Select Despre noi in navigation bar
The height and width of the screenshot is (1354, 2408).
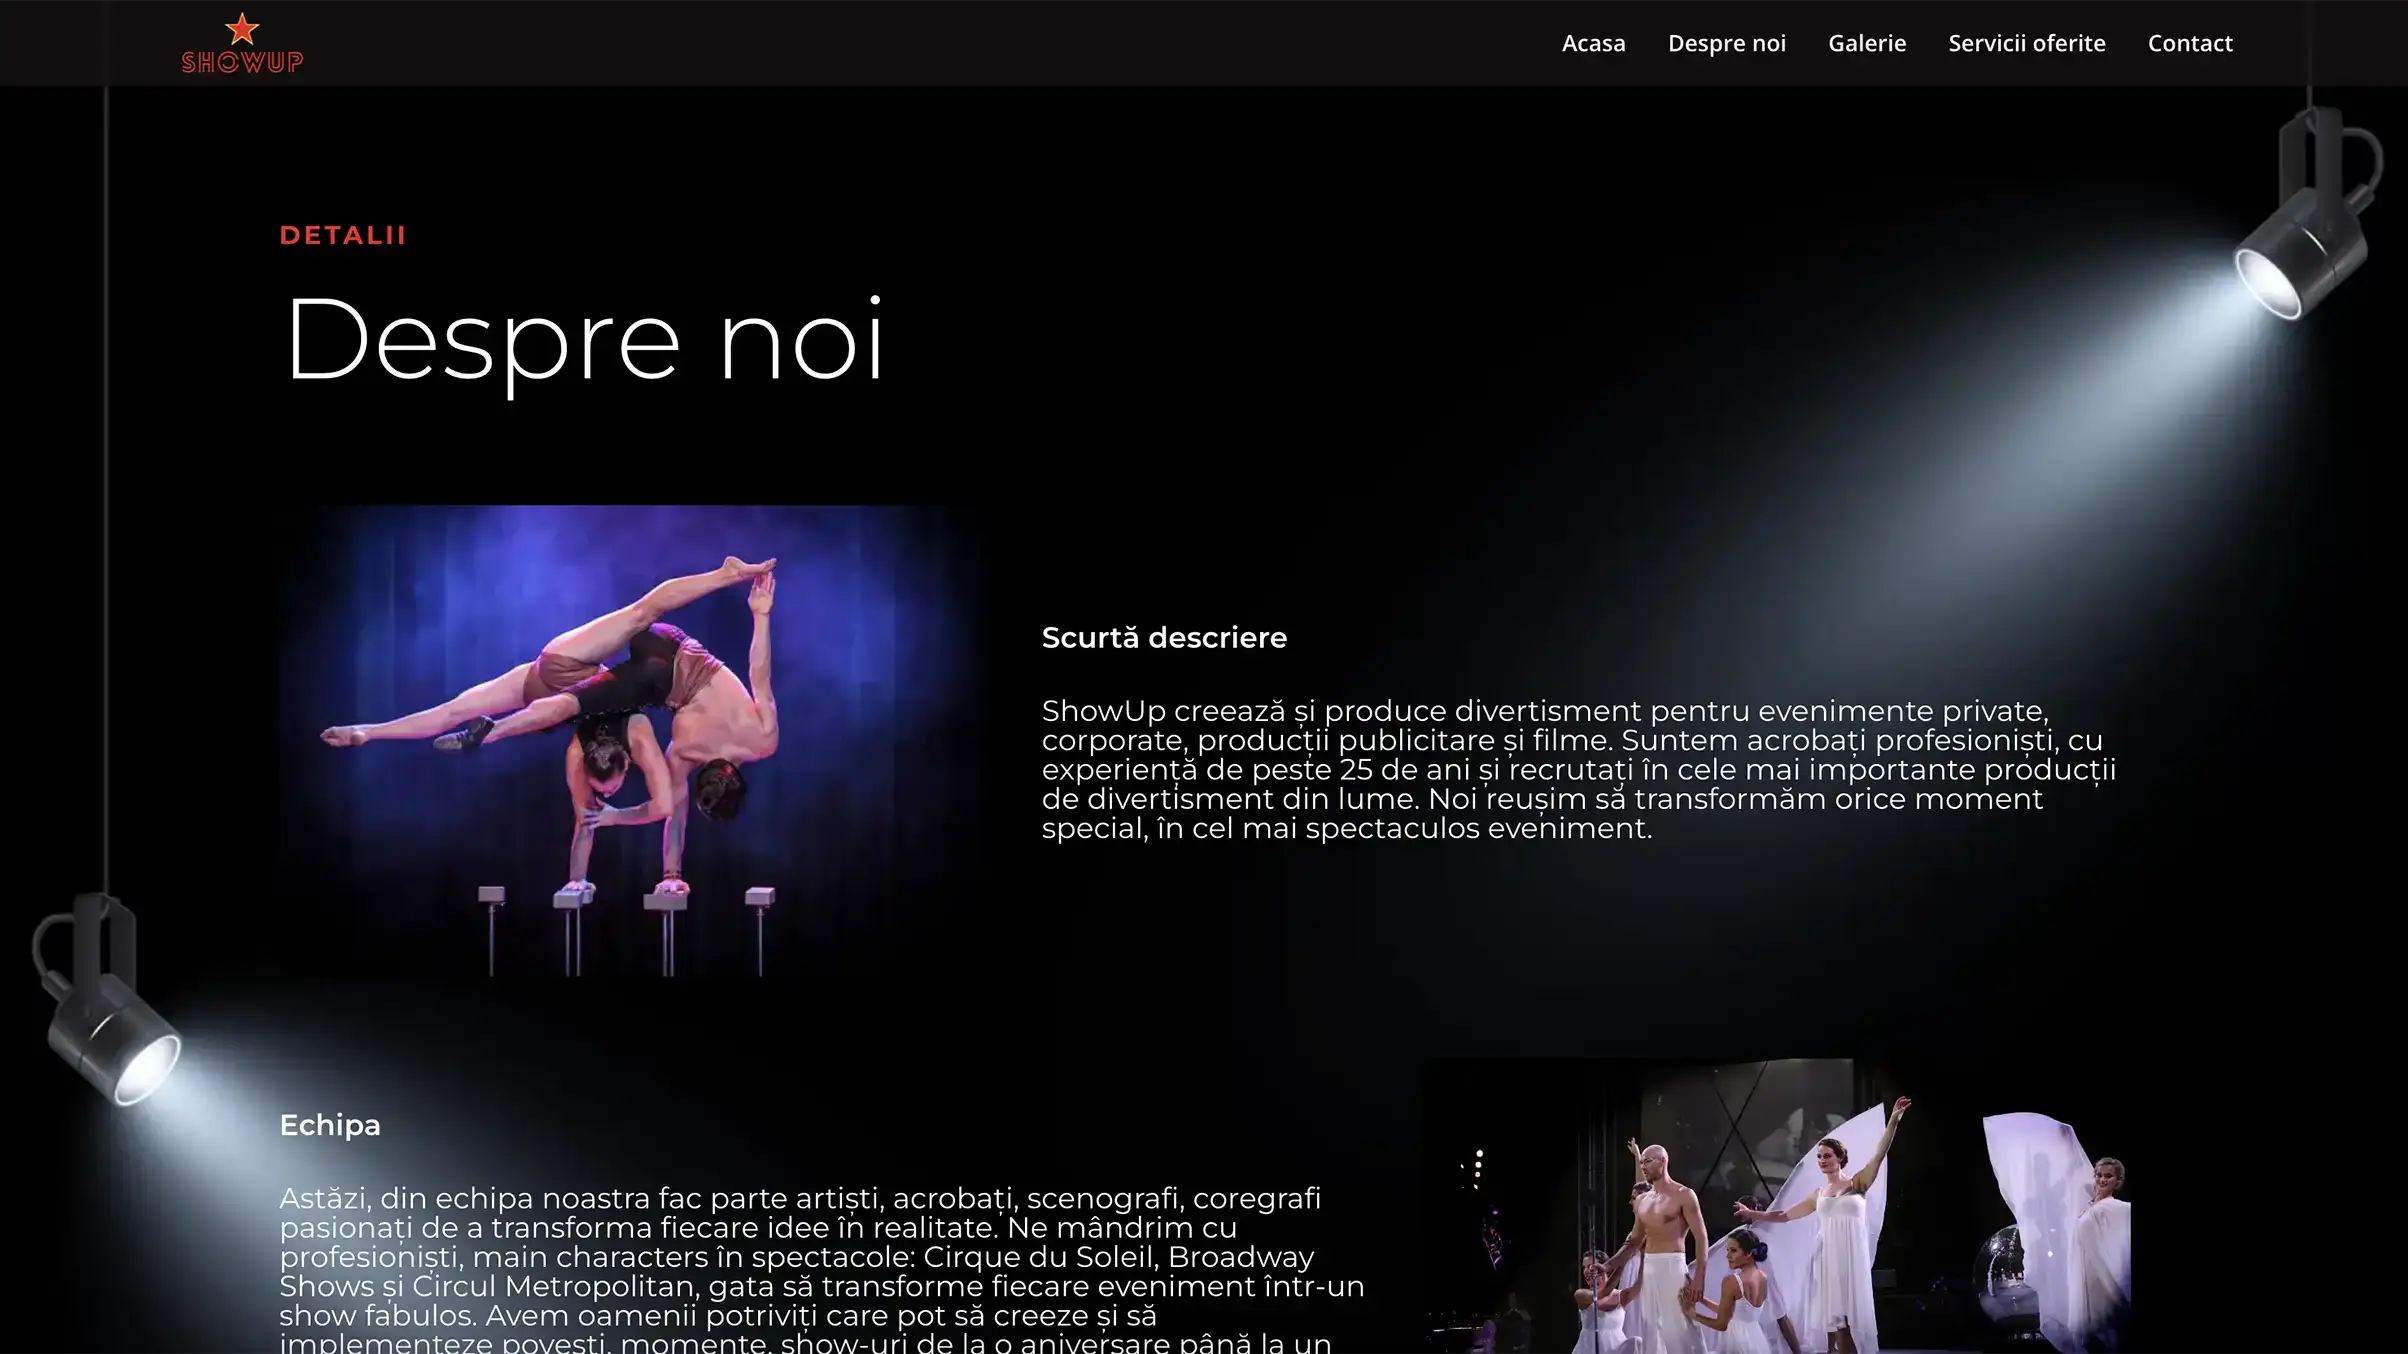pyautogui.click(x=1726, y=43)
